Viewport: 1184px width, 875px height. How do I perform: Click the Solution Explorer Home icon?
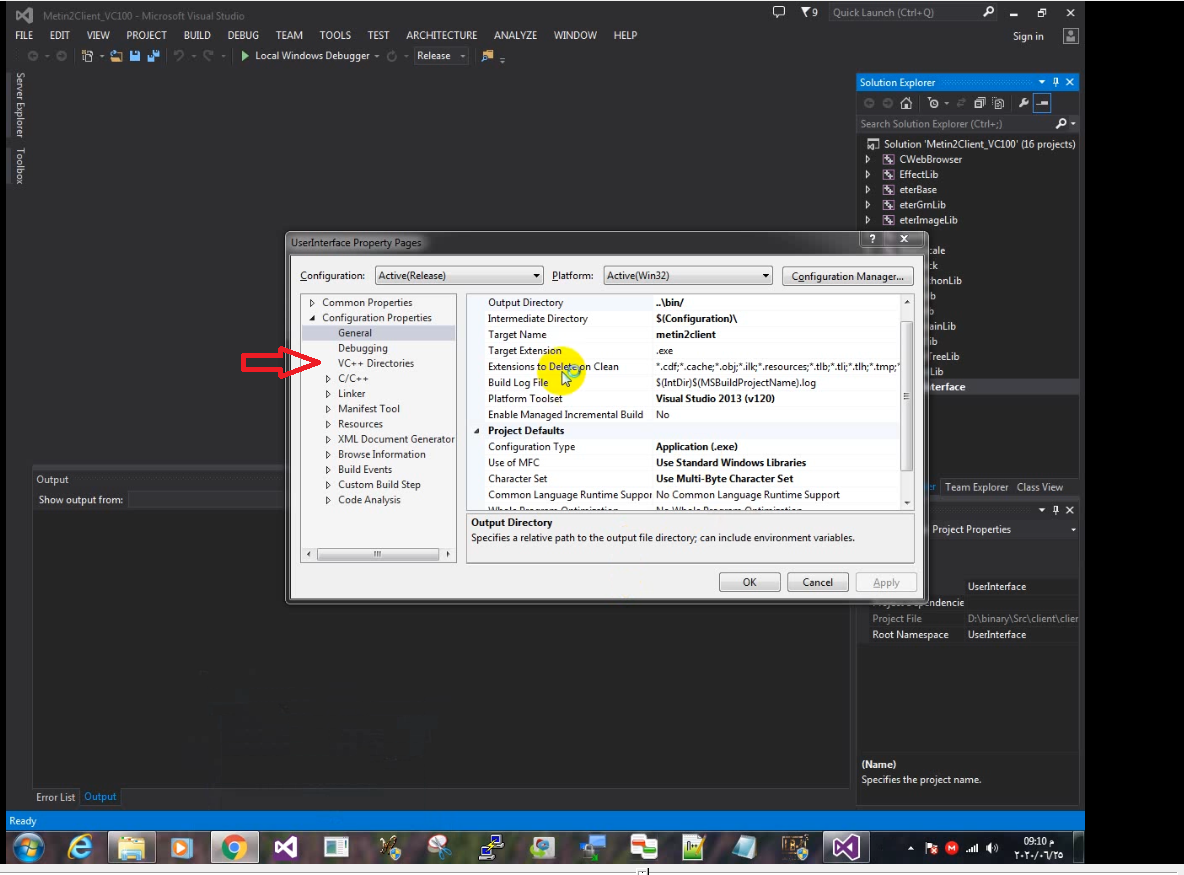906,103
